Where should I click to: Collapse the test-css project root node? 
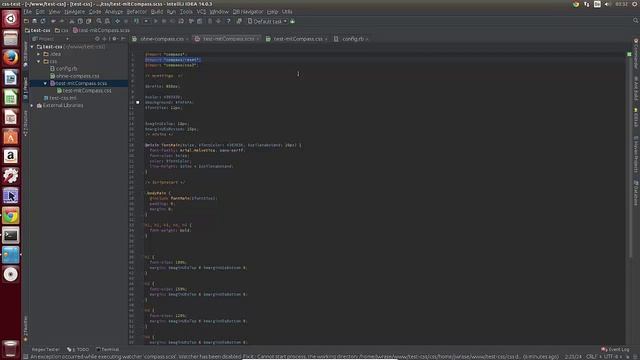(x=32, y=47)
